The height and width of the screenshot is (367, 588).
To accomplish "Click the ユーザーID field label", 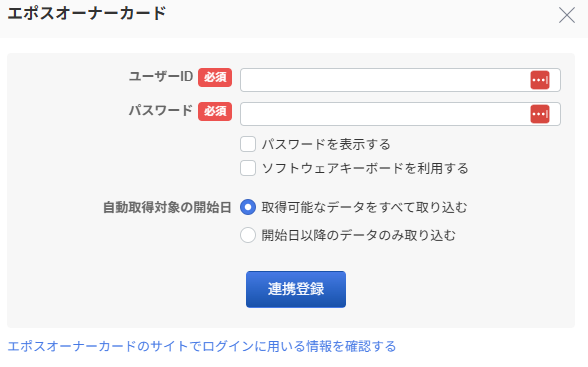I will point(161,76).
